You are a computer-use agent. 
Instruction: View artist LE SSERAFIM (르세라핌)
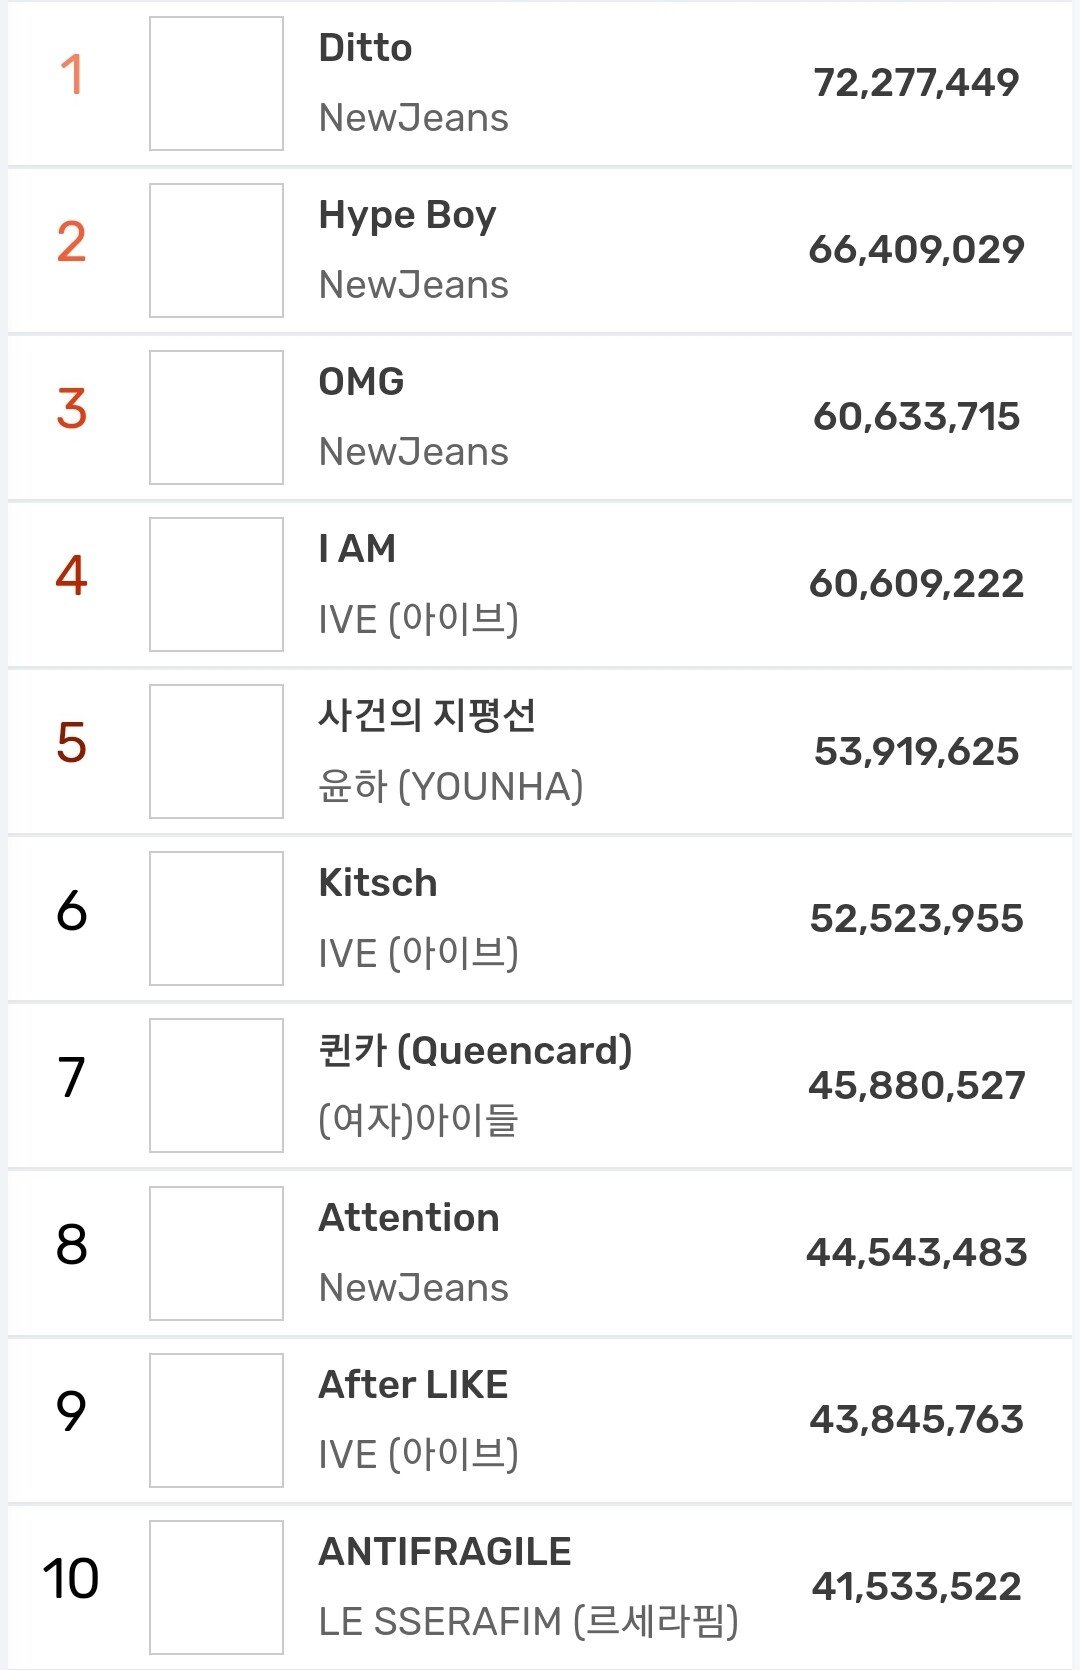(x=528, y=1621)
